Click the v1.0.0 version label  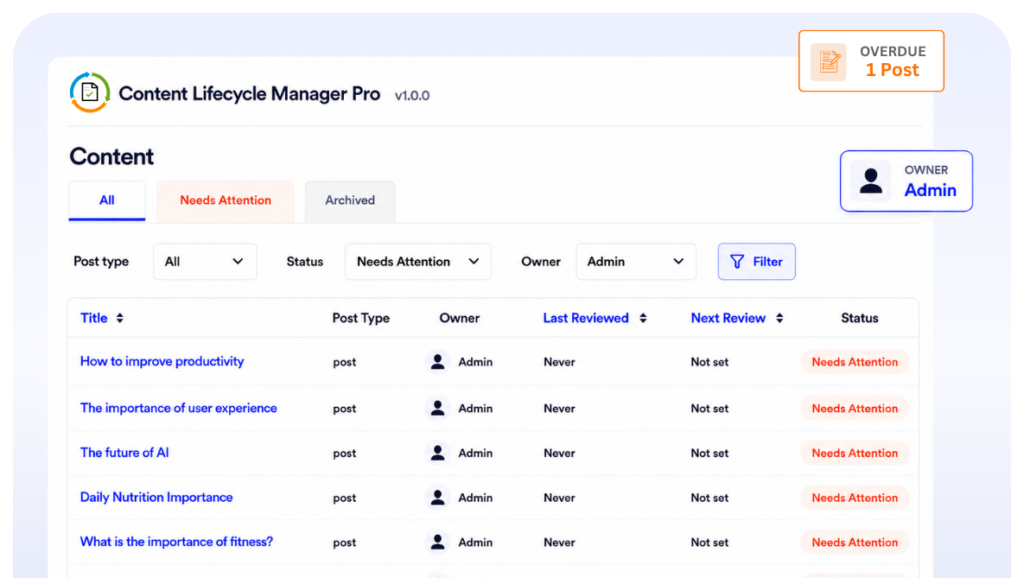(412, 95)
